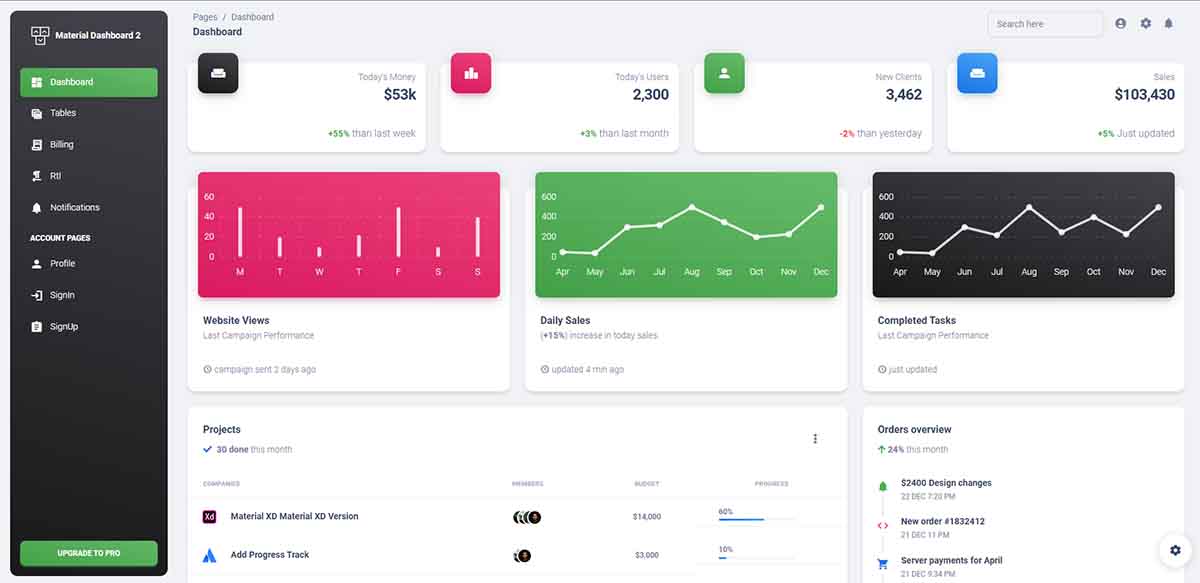Click the Pages breadcrumb link
Image resolution: width=1200 pixels, height=583 pixels.
pos(205,16)
